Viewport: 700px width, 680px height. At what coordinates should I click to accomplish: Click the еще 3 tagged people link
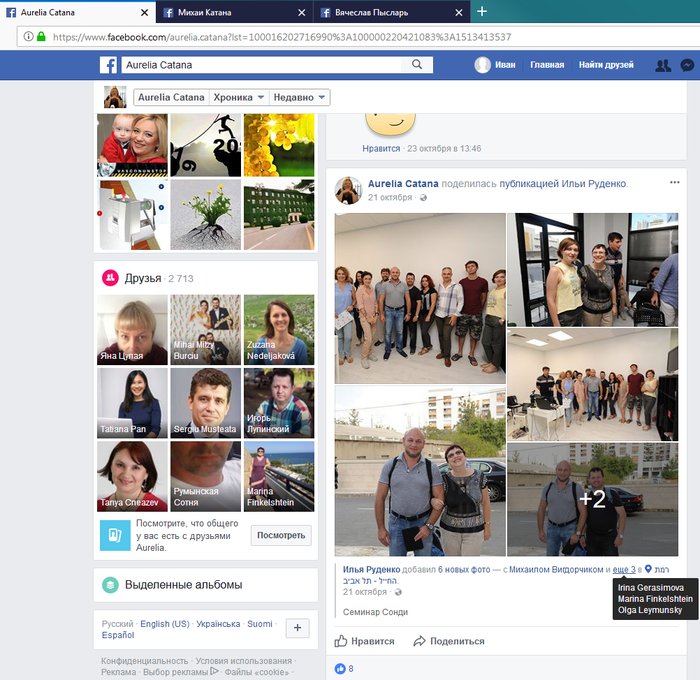[624, 569]
